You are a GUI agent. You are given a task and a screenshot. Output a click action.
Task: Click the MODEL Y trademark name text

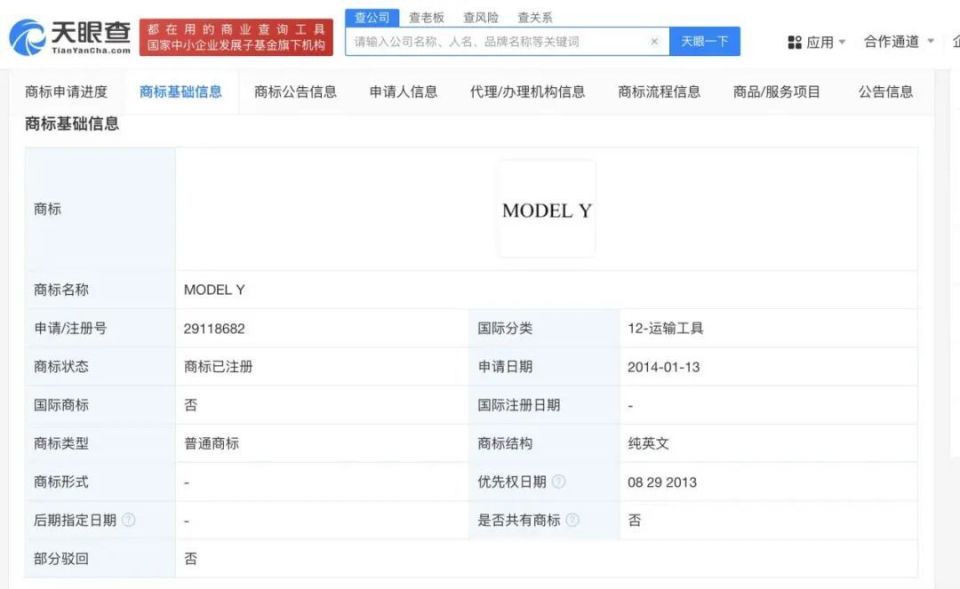[214, 290]
